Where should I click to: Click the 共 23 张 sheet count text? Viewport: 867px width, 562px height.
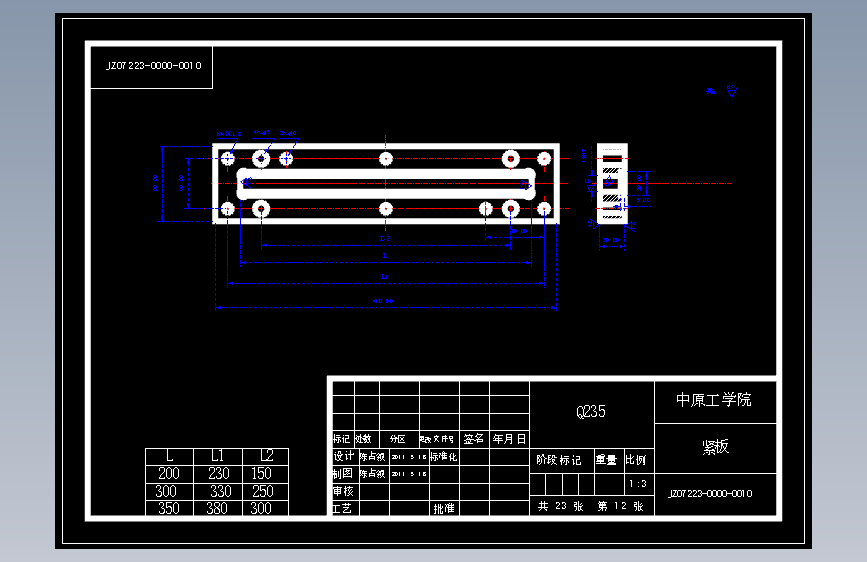click(x=561, y=506)
